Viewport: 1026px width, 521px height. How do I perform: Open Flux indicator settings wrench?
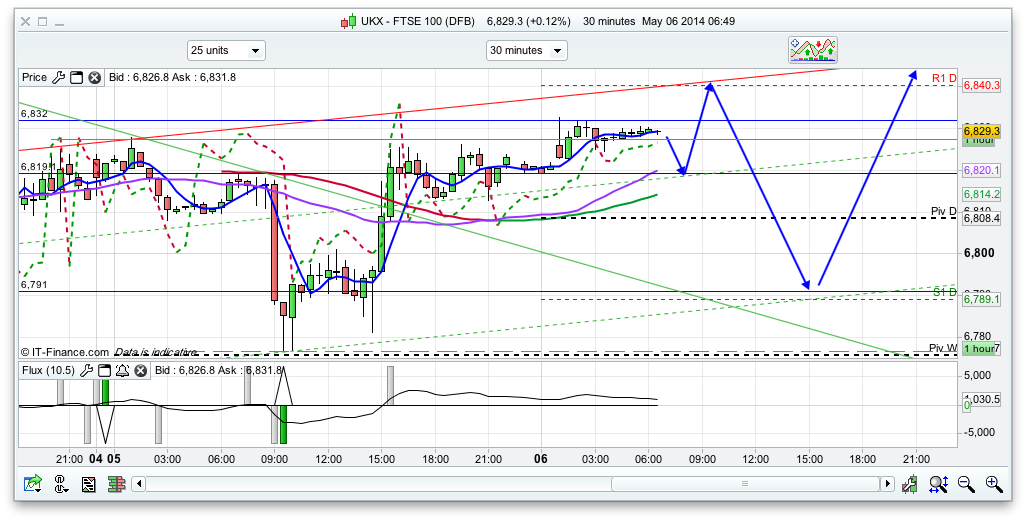(x=87, y=371)
